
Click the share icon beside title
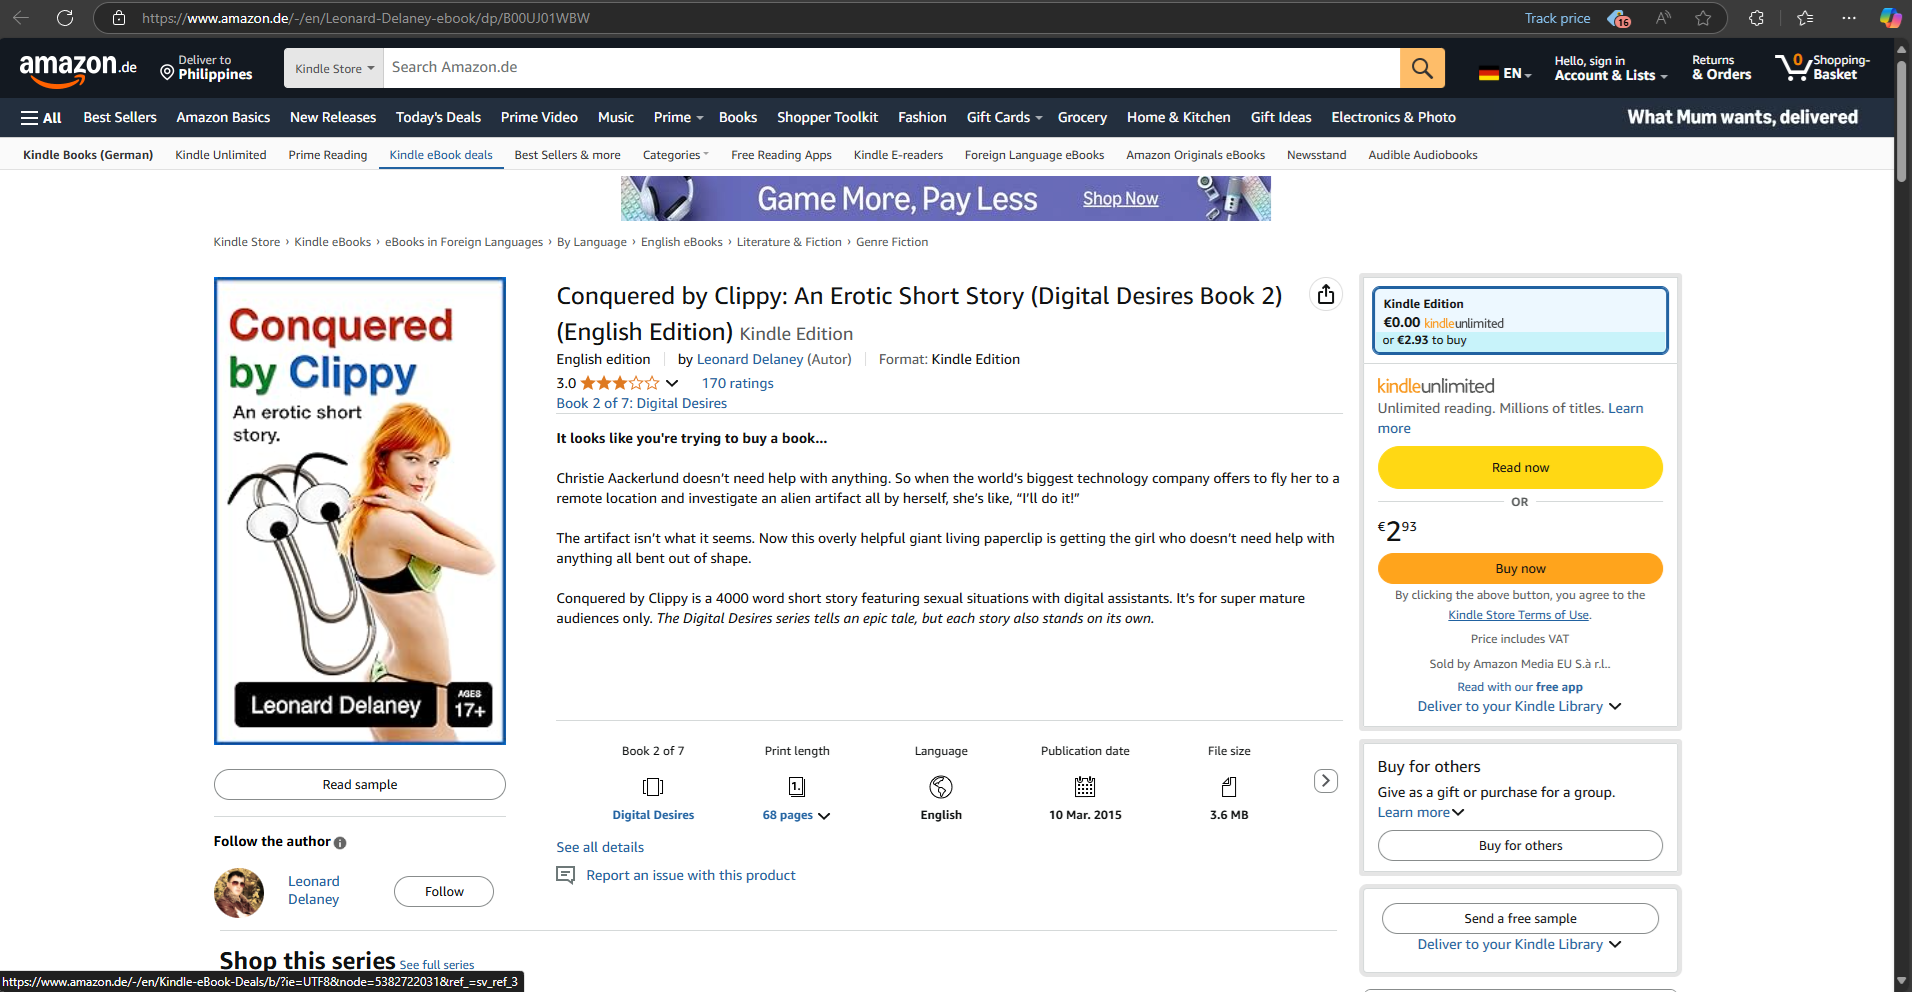[x=1326, y=294]
